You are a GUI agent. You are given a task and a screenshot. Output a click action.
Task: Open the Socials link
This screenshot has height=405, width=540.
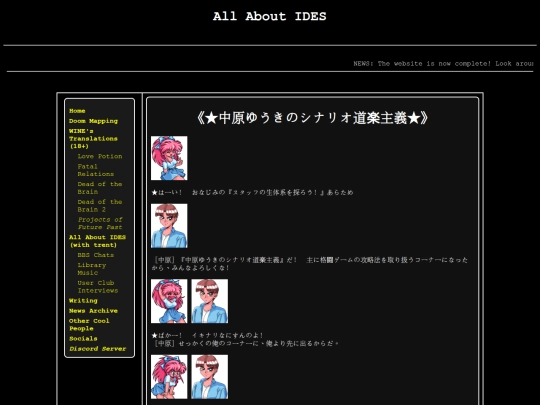83,339
